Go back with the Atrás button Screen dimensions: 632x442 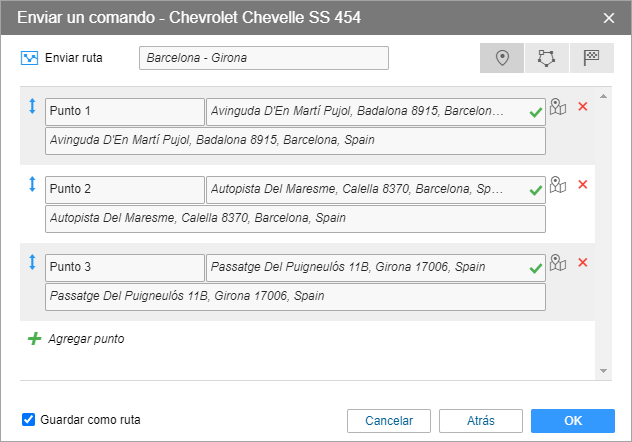coord(481,421)
